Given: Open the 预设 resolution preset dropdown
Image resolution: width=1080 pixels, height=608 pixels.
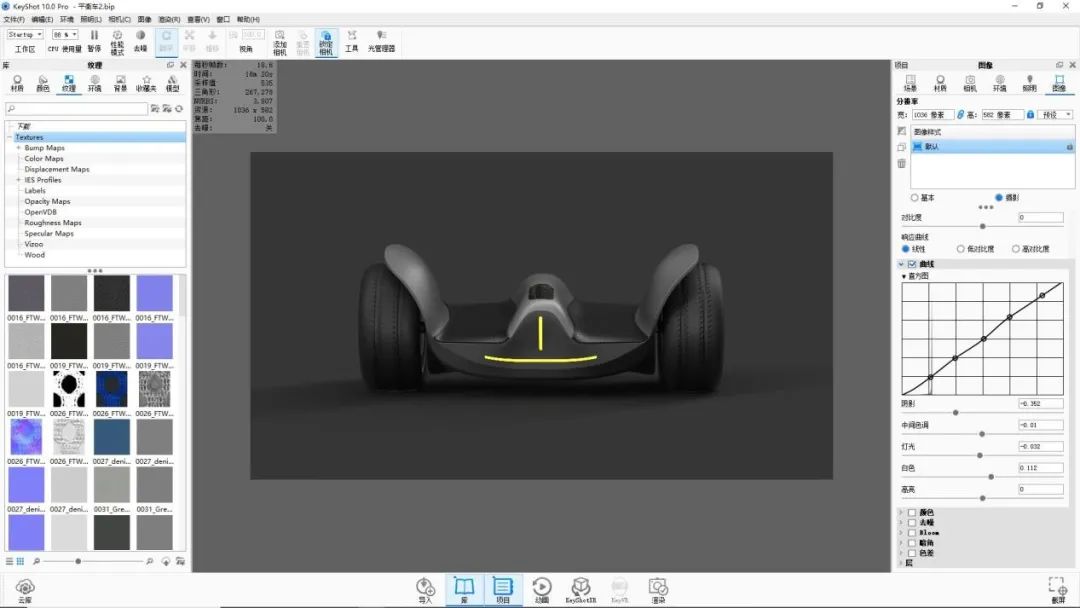Looking at the screenshot, I should pyautogui.click(x=1056, y=115).
